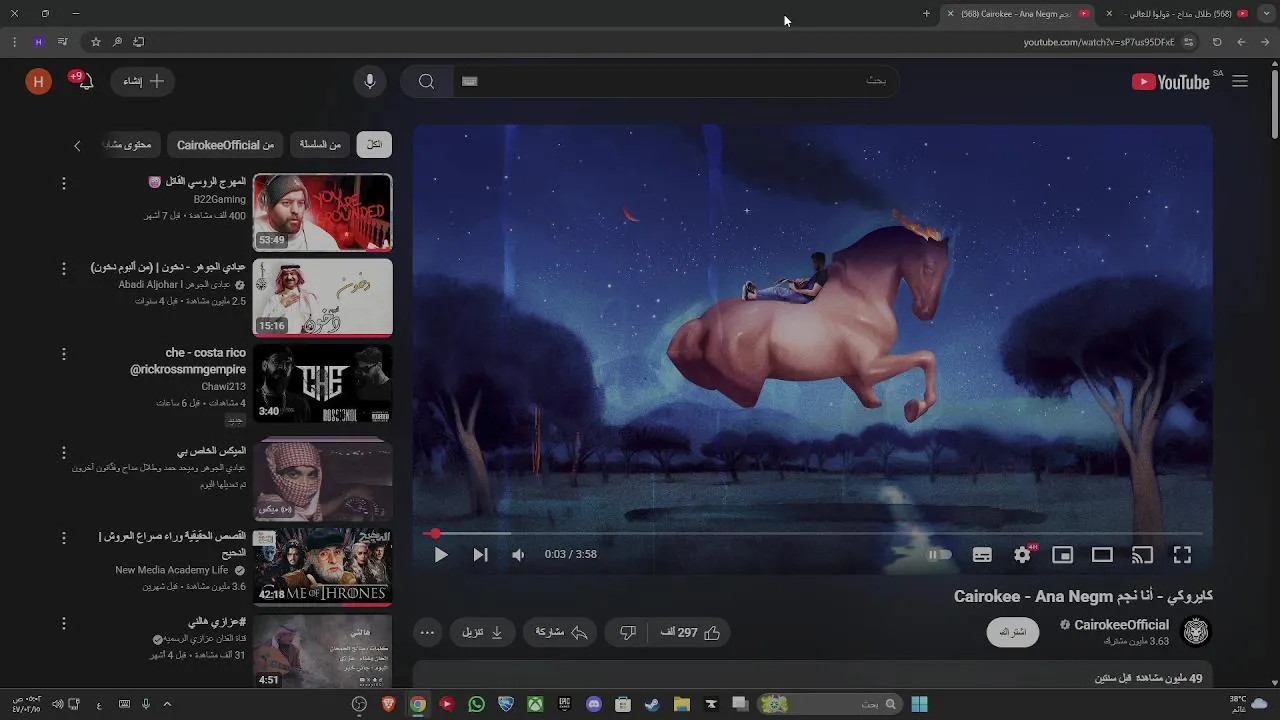This screenshot has height=720, width=1280.
Task: Open the account avatar H menu
Action: tap(38, 82)
